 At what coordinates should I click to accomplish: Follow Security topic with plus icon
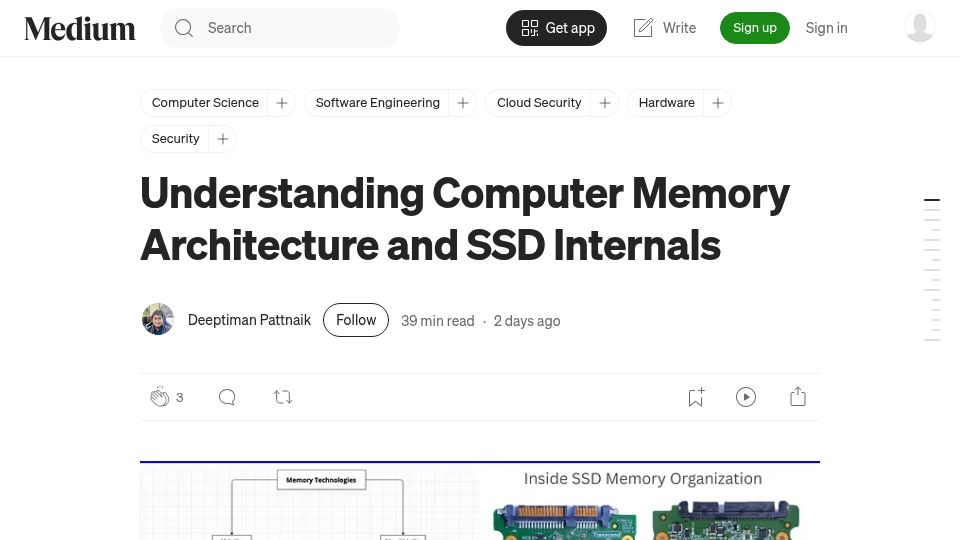[x=223, y=139]
